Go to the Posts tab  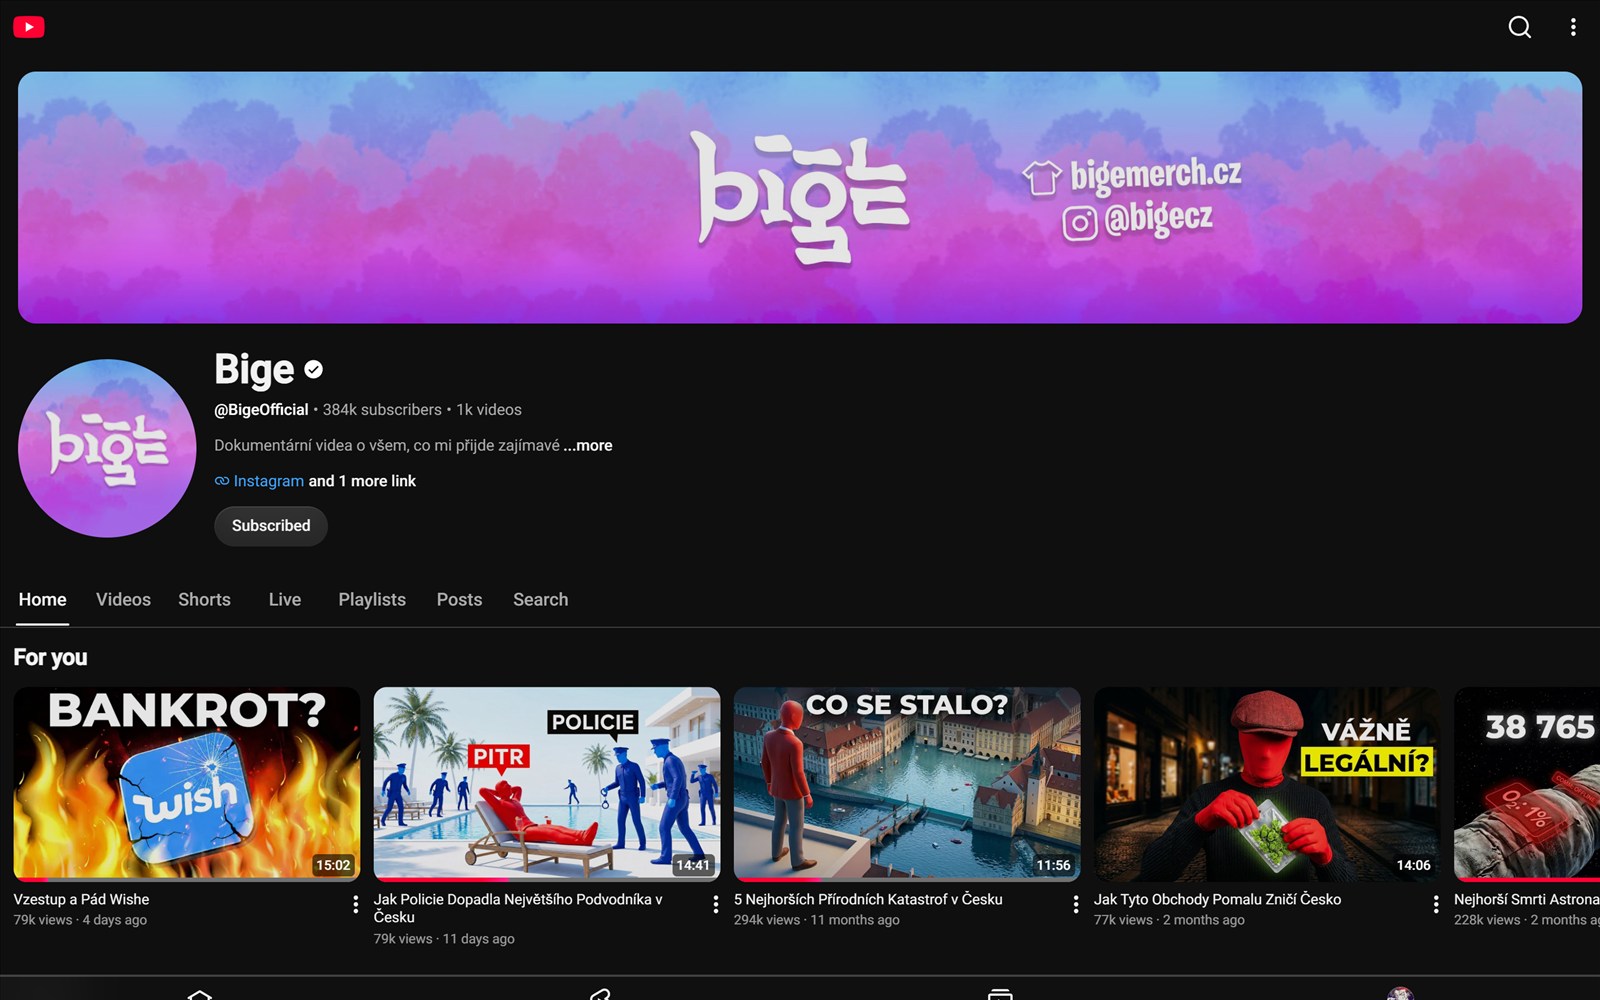tap(459, 600)
